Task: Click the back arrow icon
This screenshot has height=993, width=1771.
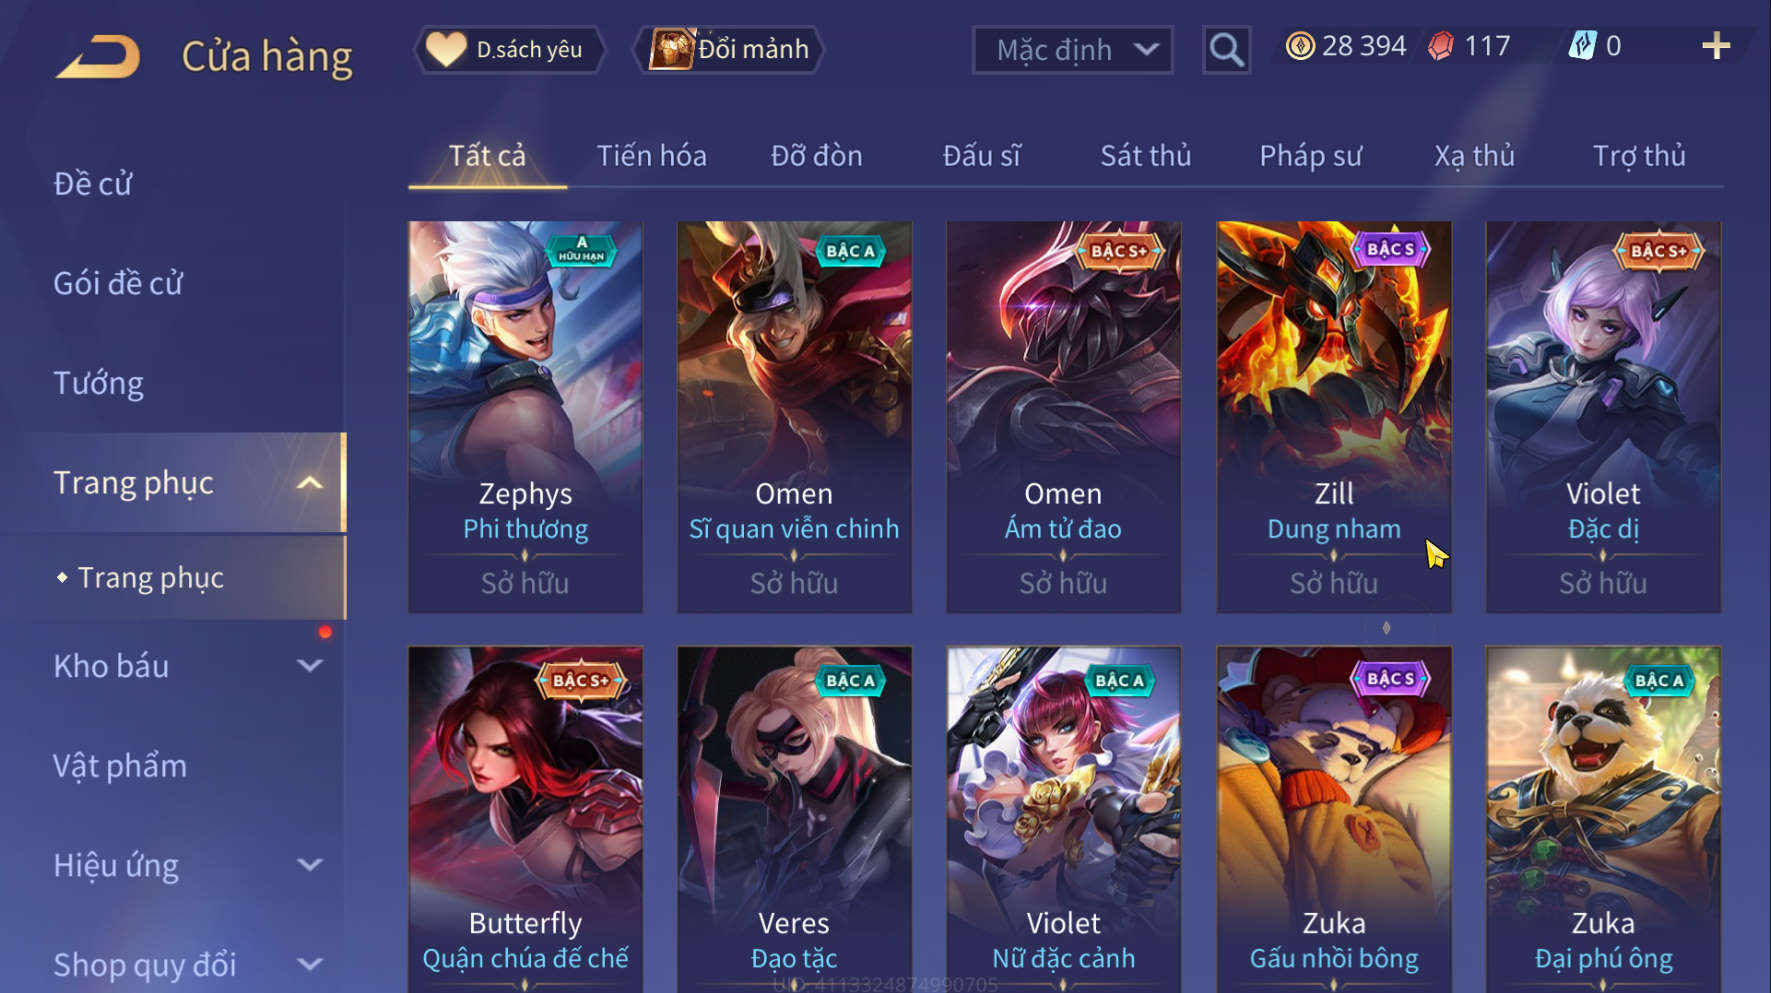Action: (98, 56)
